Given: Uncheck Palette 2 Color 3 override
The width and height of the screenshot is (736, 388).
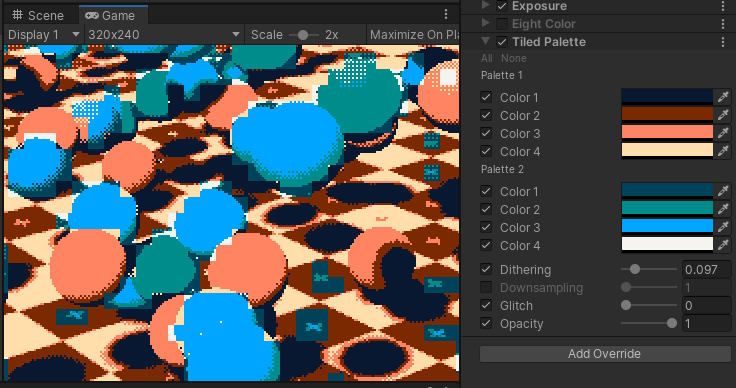Looking at the screenshot, I should coord(486,227).
